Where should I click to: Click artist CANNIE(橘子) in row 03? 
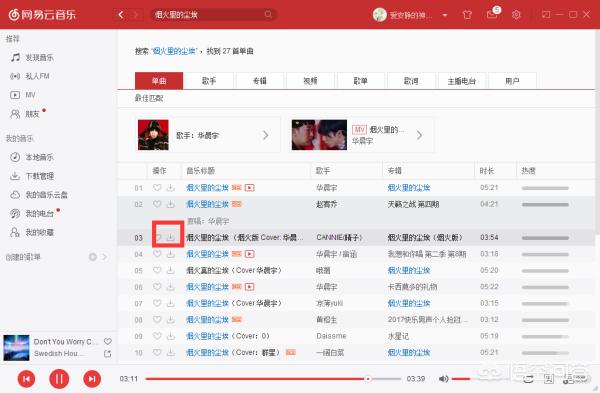click(x=339, y=237)
